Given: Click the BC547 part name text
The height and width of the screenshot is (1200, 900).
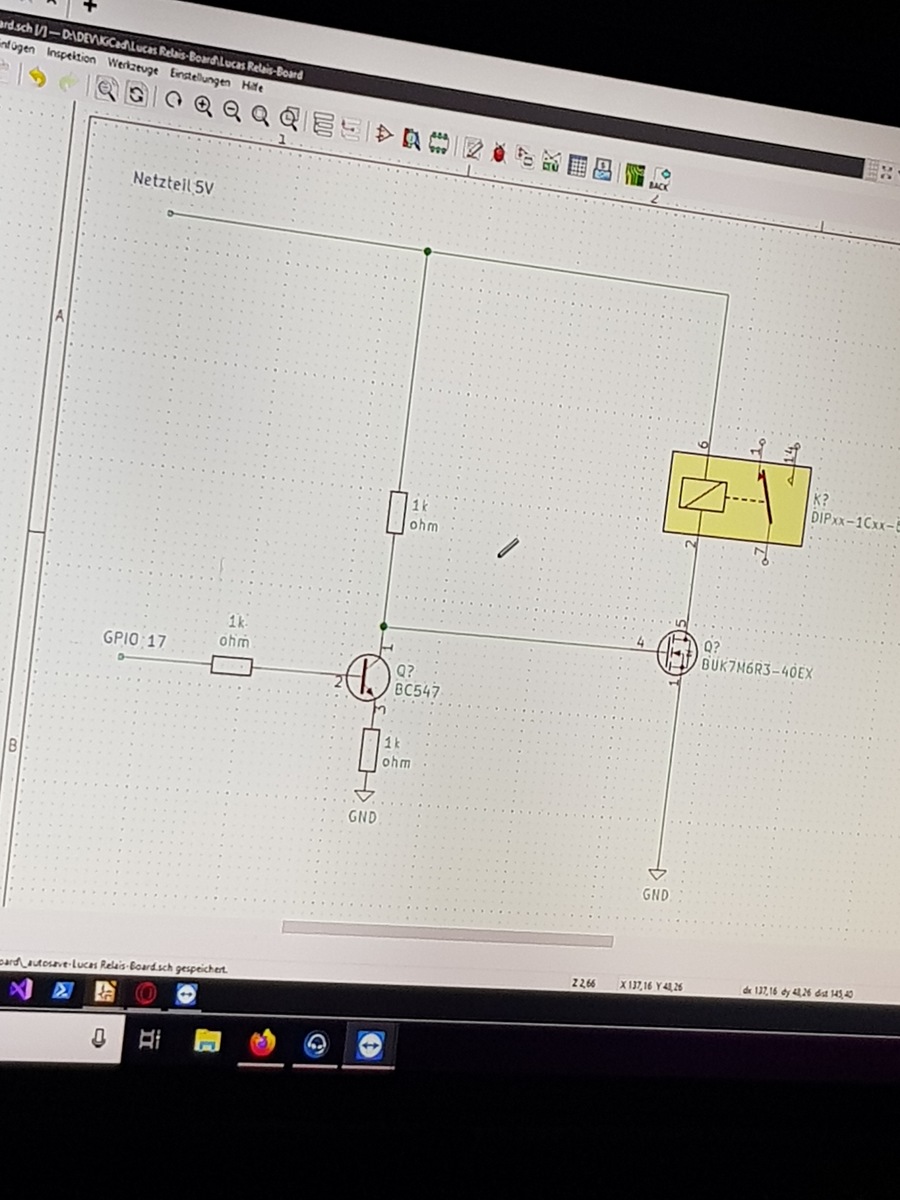Looking at the screenshot, I should [x=417, y=691].
